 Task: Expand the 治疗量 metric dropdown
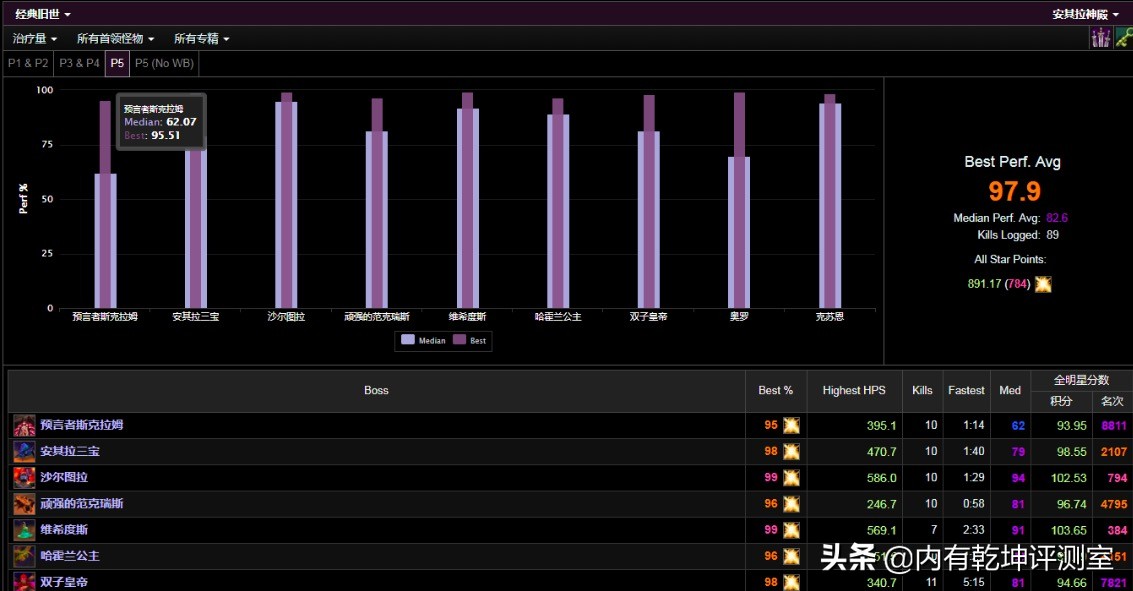tap(34, 38)
